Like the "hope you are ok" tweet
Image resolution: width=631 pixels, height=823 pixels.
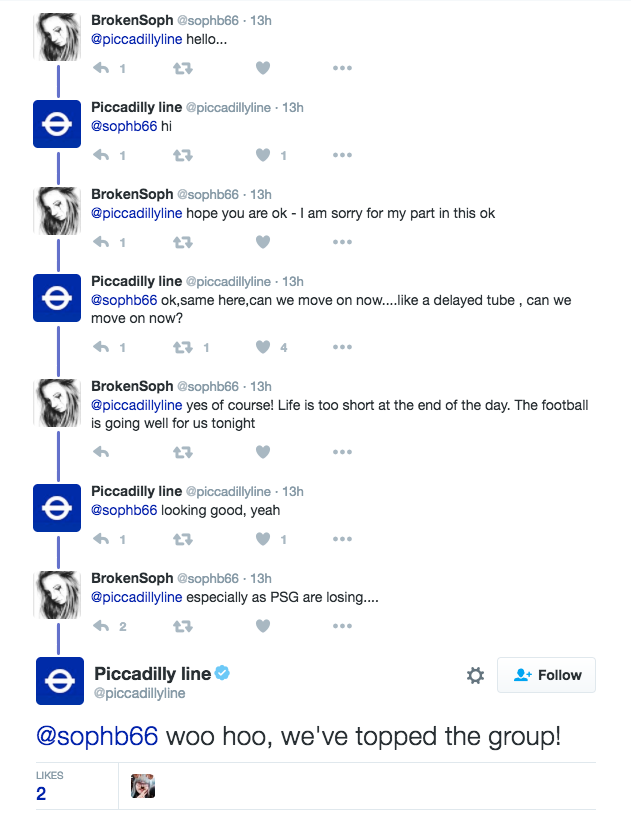[263, 242]
